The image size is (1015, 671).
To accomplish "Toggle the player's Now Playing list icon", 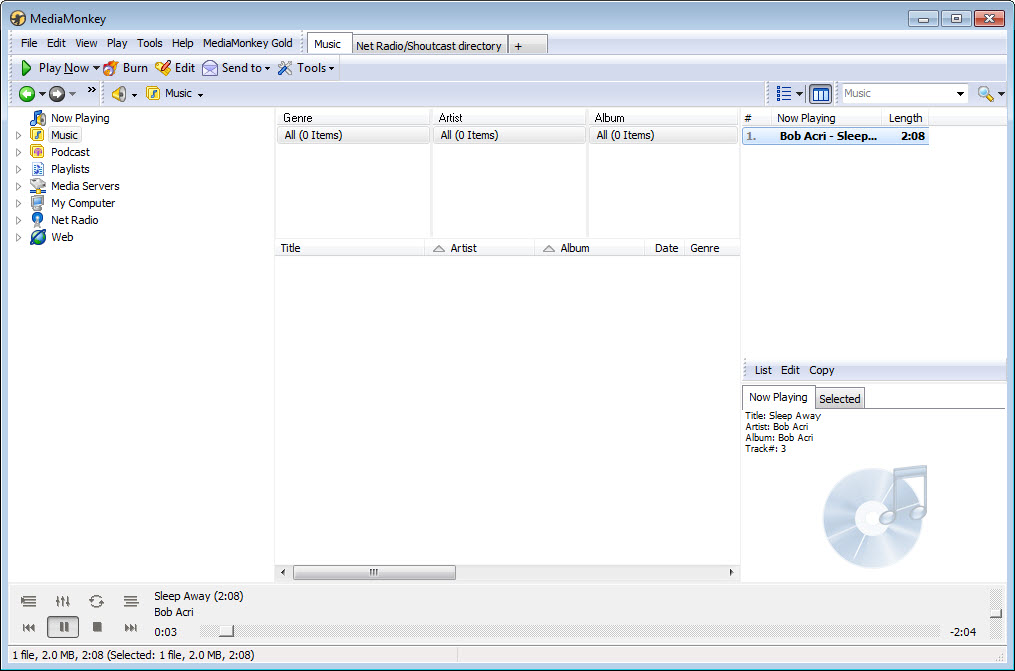I will point(28,601).
